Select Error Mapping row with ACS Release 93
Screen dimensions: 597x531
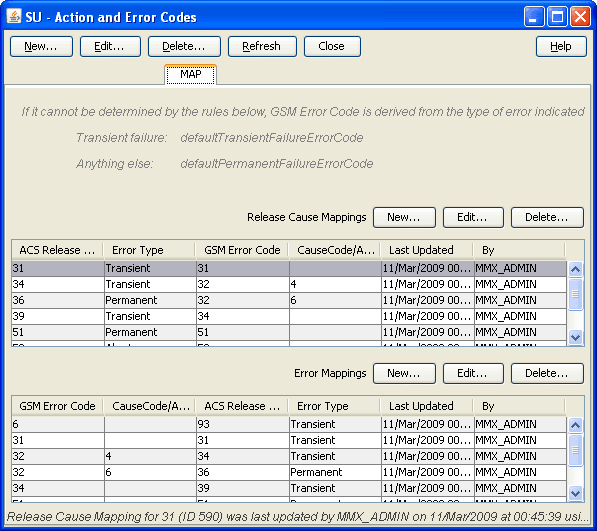[x=289, y=424]
